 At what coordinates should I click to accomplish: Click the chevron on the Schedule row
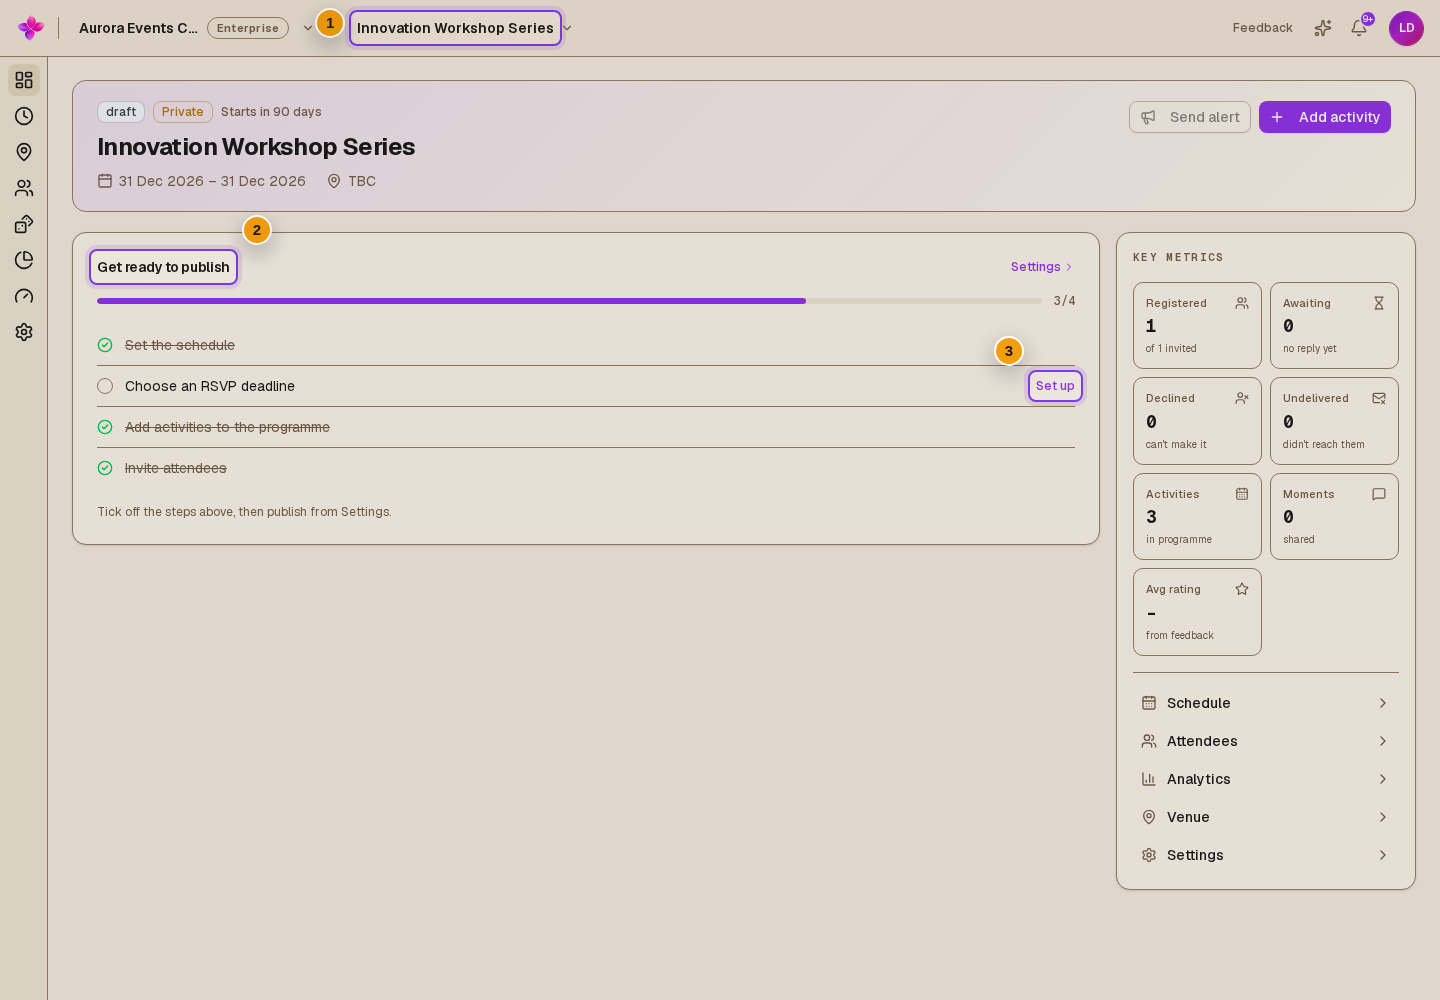pyautogui.click(x=1383, y=703)
